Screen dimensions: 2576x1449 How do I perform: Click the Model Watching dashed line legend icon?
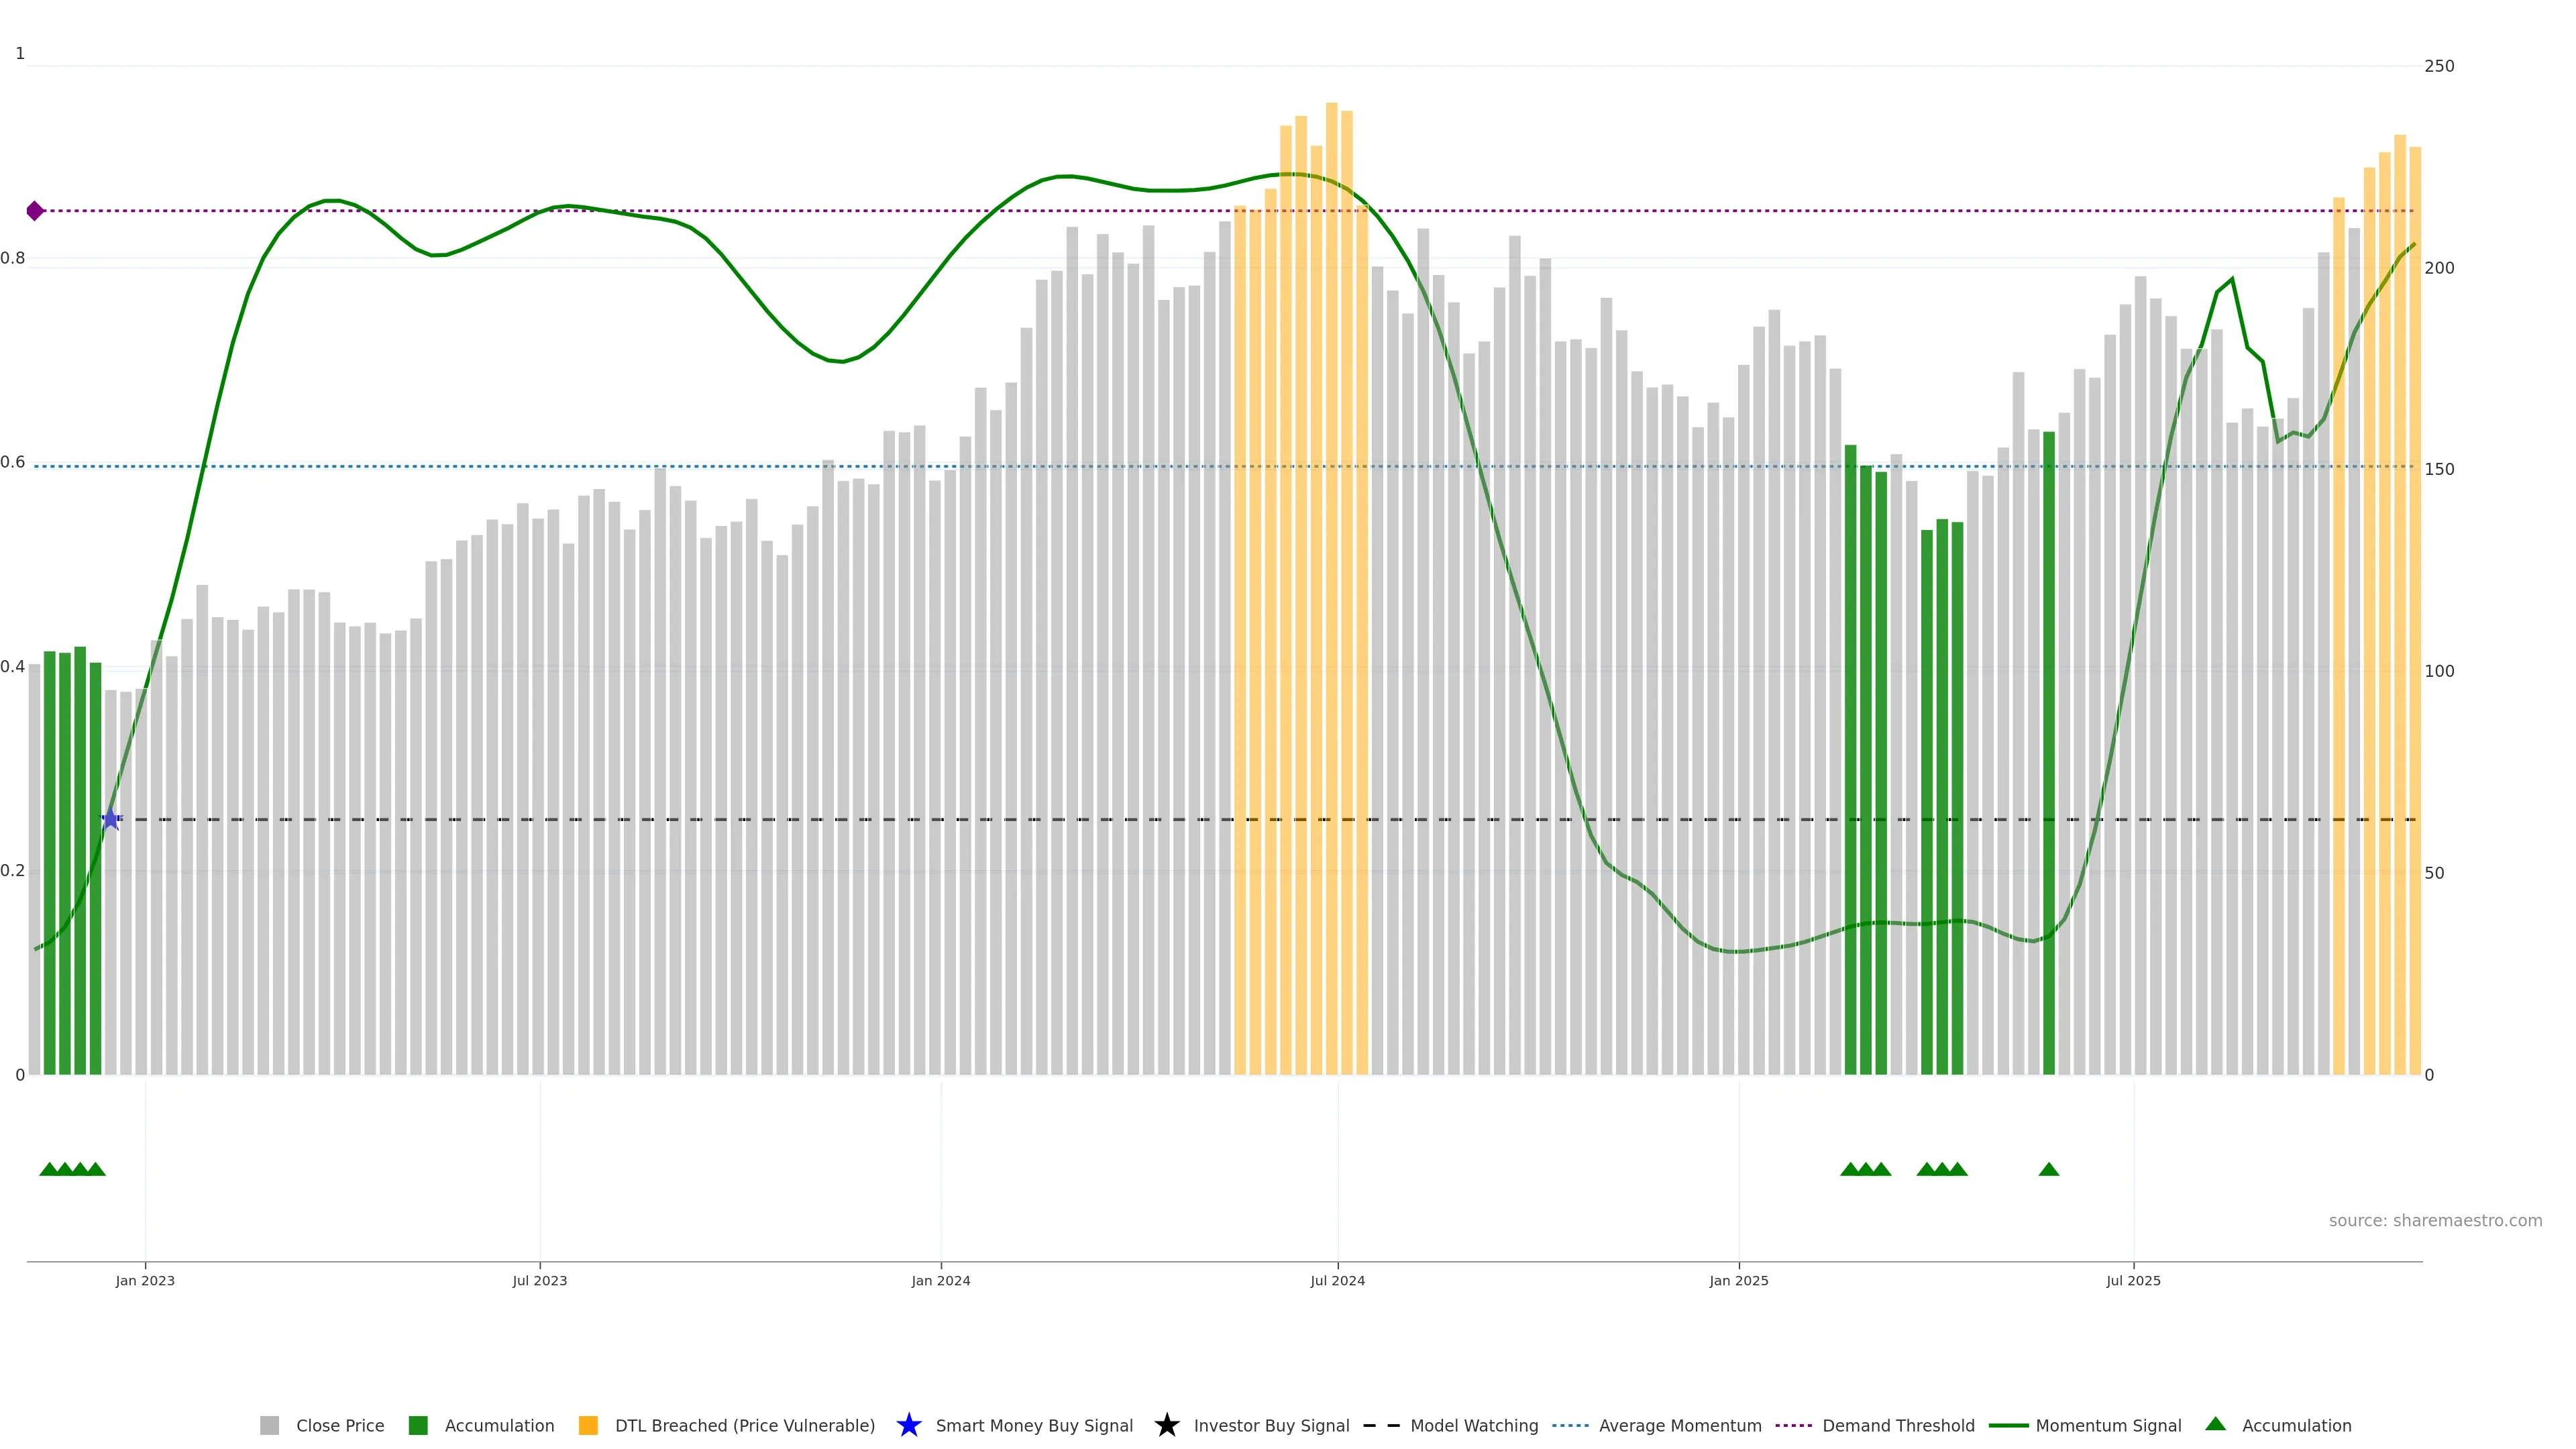[1381, 1425]
